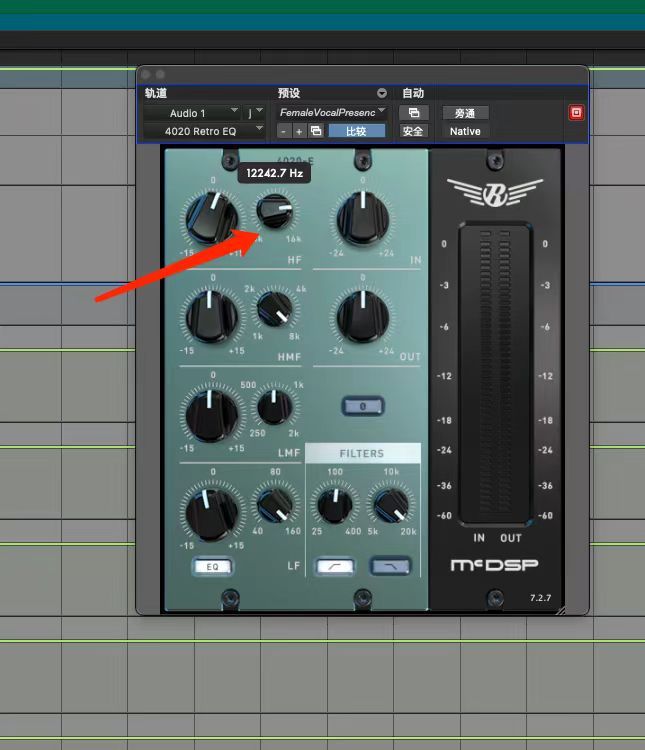Toggle the low-pass filter button
Screen dimensions: 645x750
[x=391, y=566]
